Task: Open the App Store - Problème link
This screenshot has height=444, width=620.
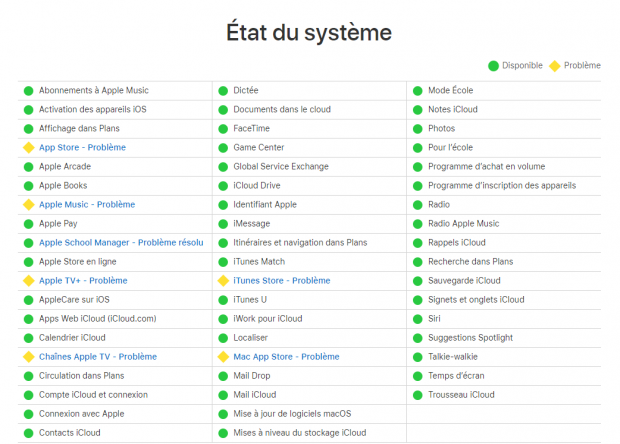Action: point(82,147)
